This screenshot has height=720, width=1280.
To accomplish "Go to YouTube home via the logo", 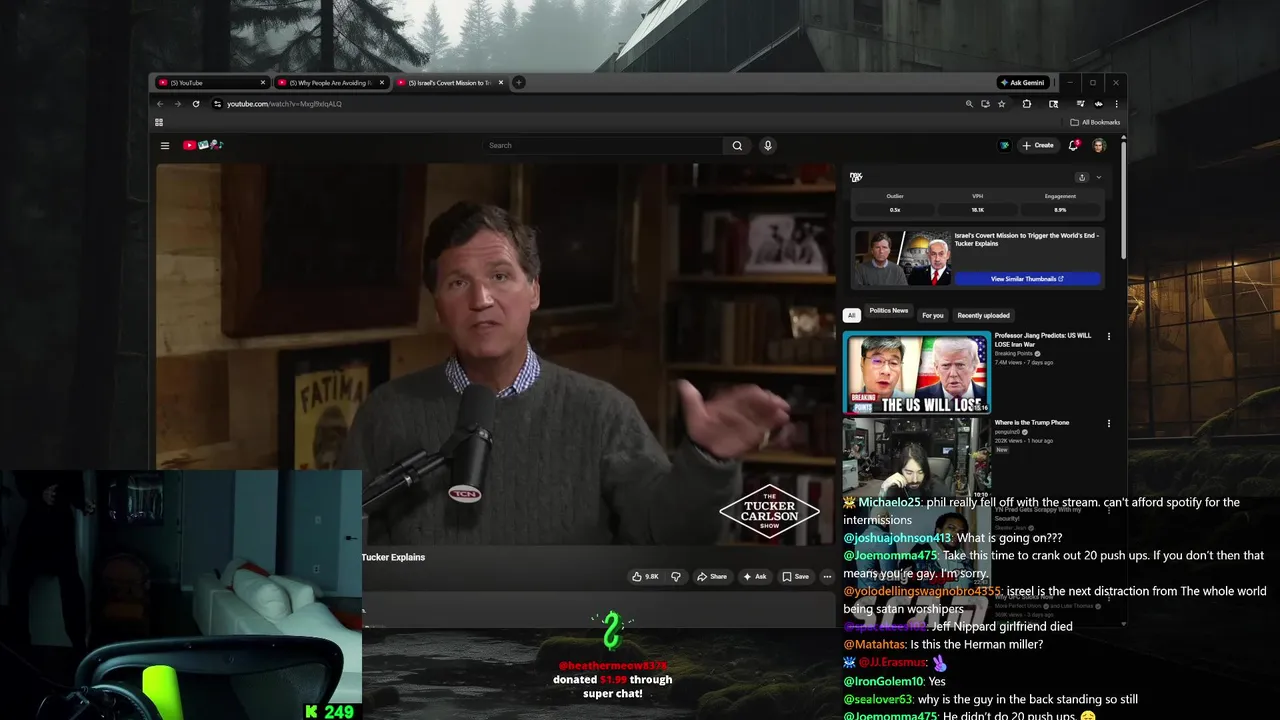I will [x=202, y=145].
